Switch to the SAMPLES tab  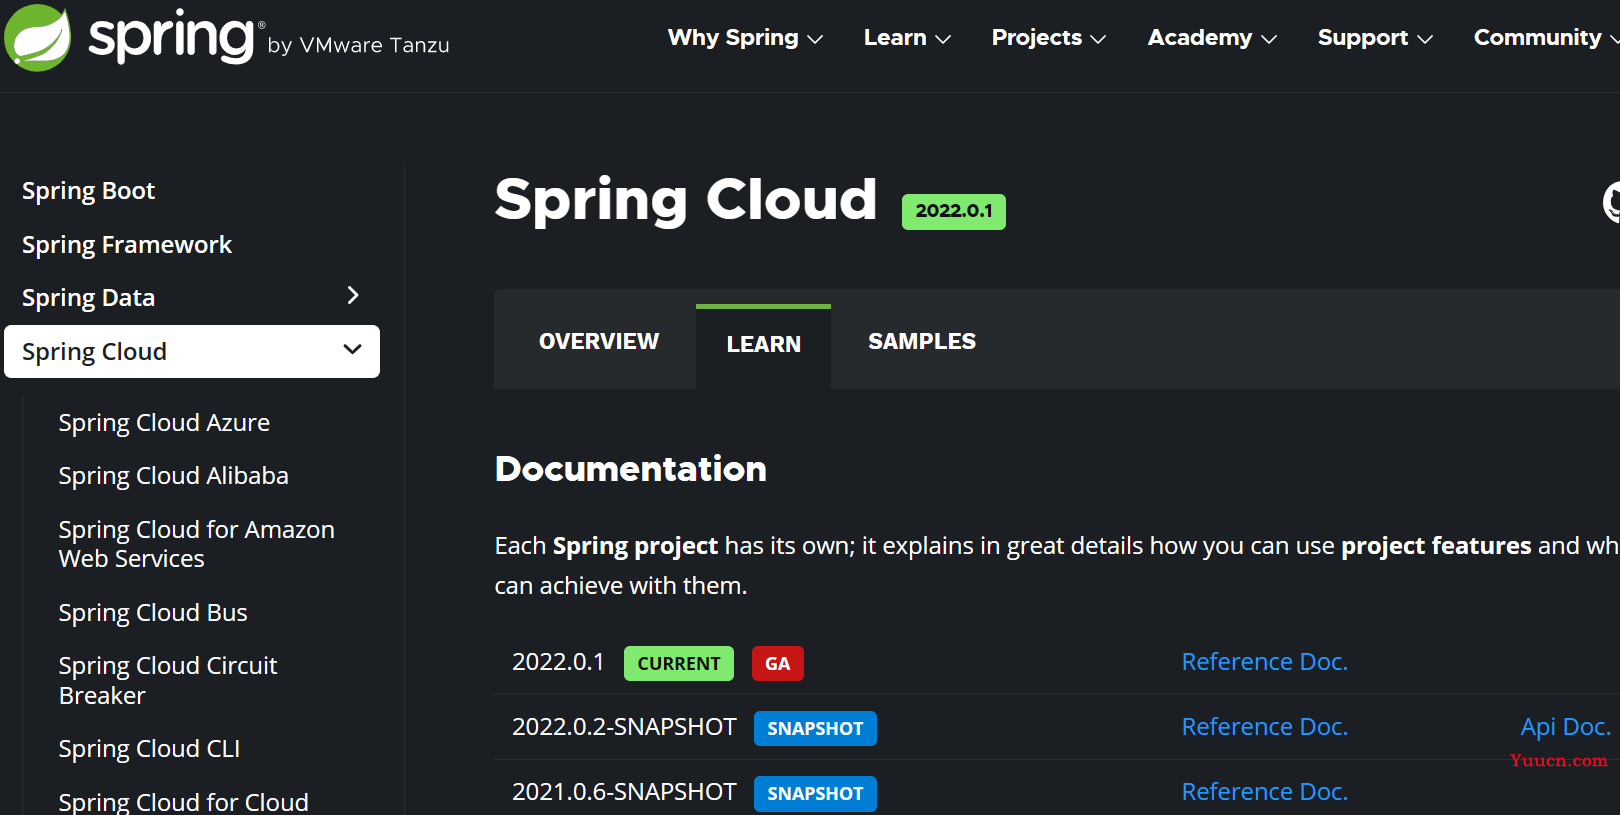point(922,342)
